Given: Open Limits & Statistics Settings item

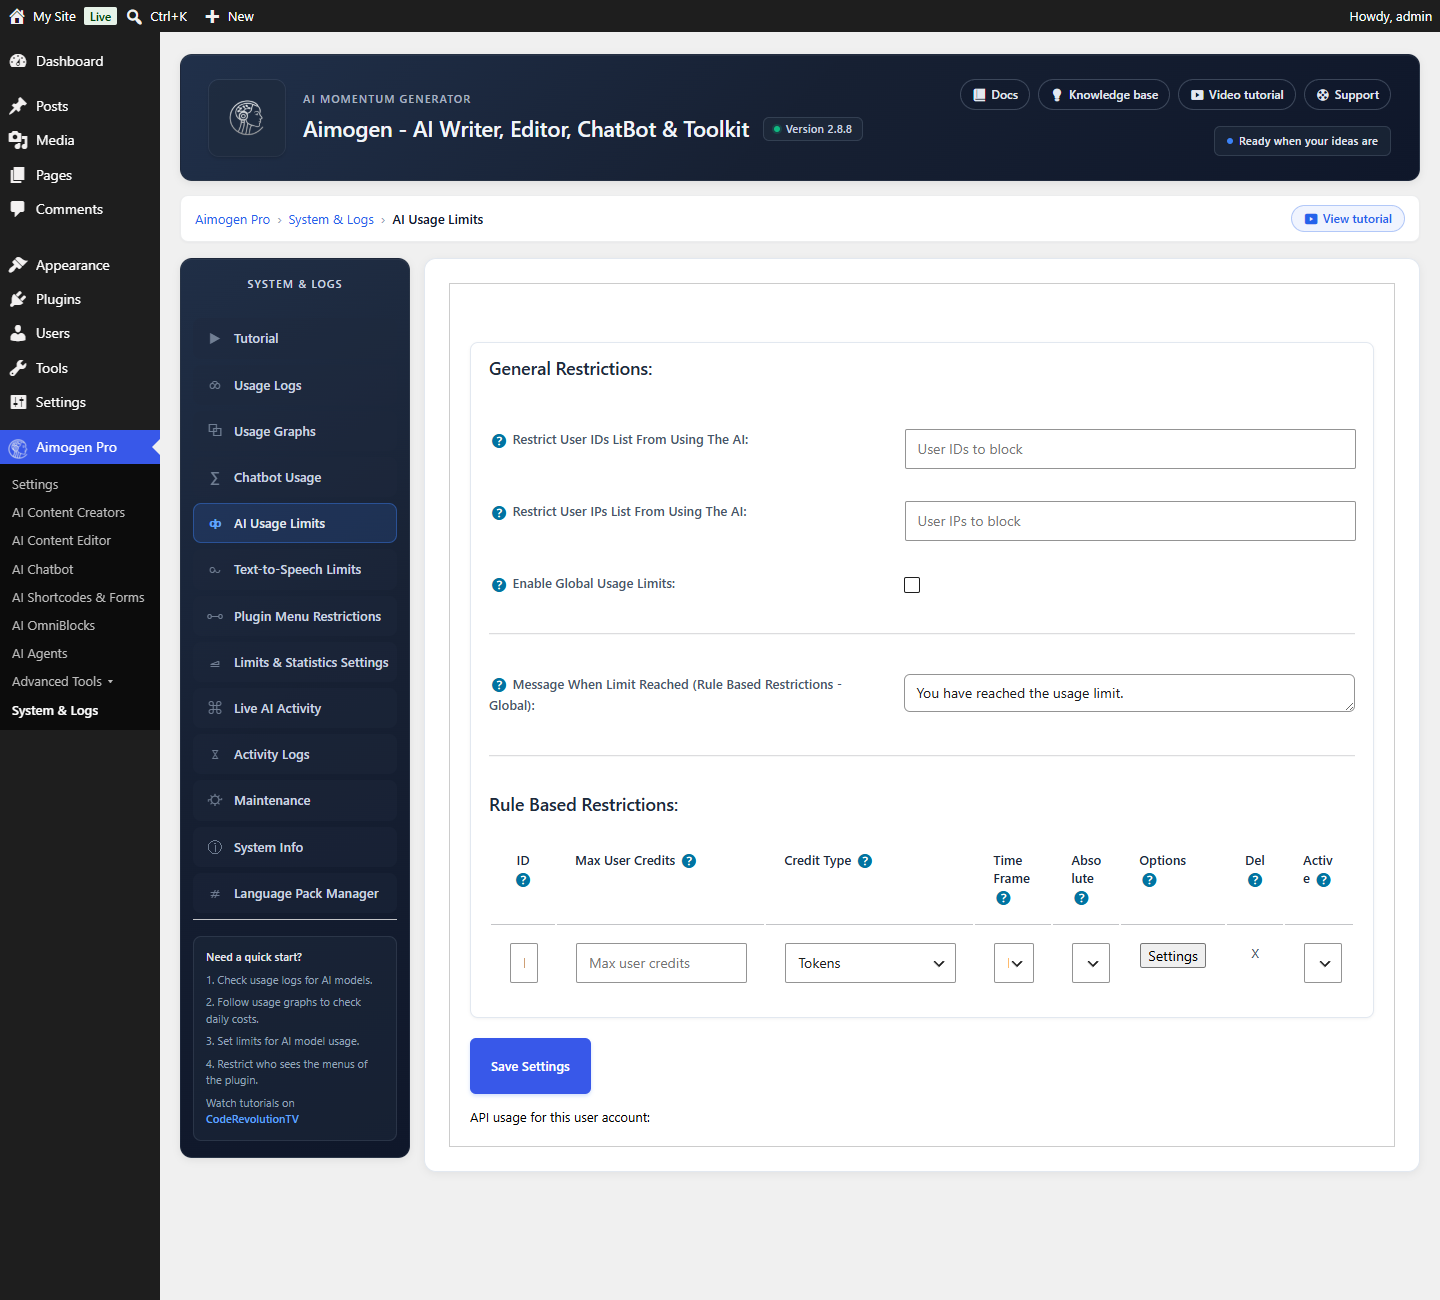Looking at the screenshot, I should click(x=295, y=662).
